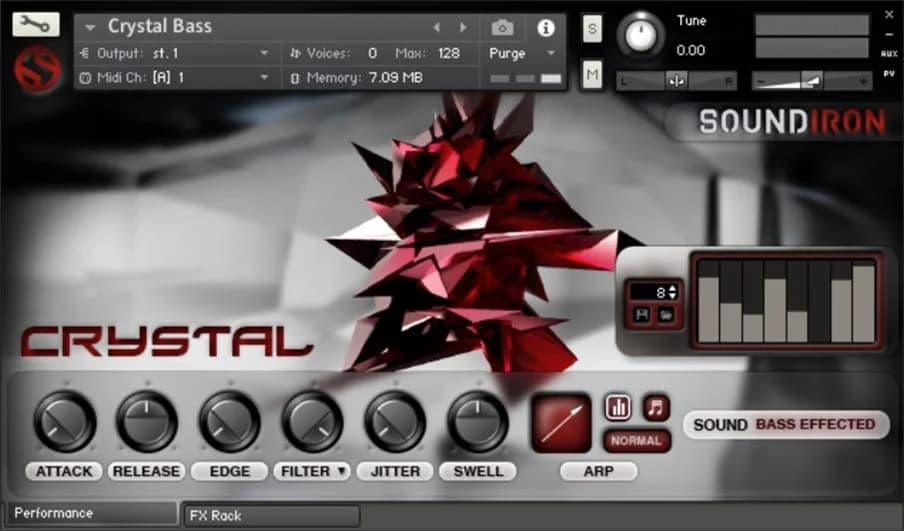Screen dimensions: 904x531
Task: Load an arpeggiator pattern with folder icon
Action: coord(665,315)
